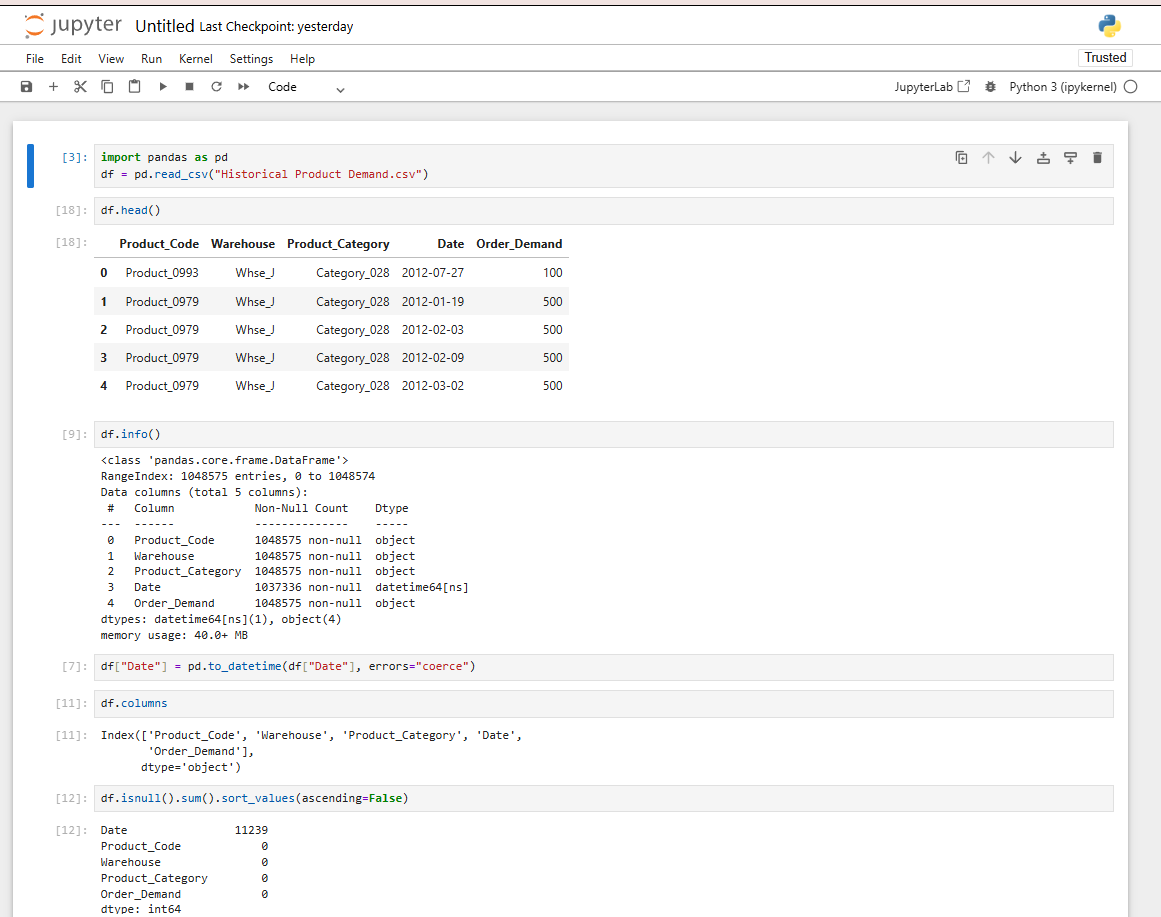Open the Edit menu
The width and height of the screenshot is (1161, 917).
(71, 59)
